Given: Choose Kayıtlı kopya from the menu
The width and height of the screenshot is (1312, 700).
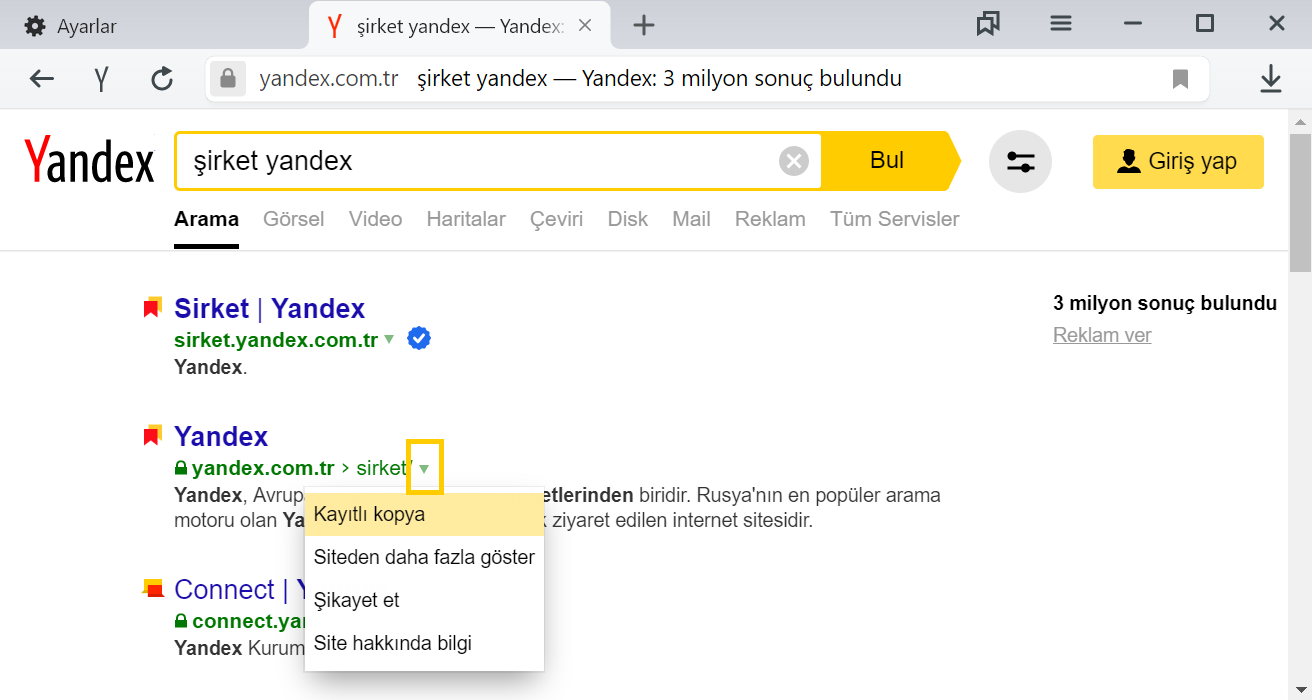Looking at the screenshot, I should tap(424, 514).
